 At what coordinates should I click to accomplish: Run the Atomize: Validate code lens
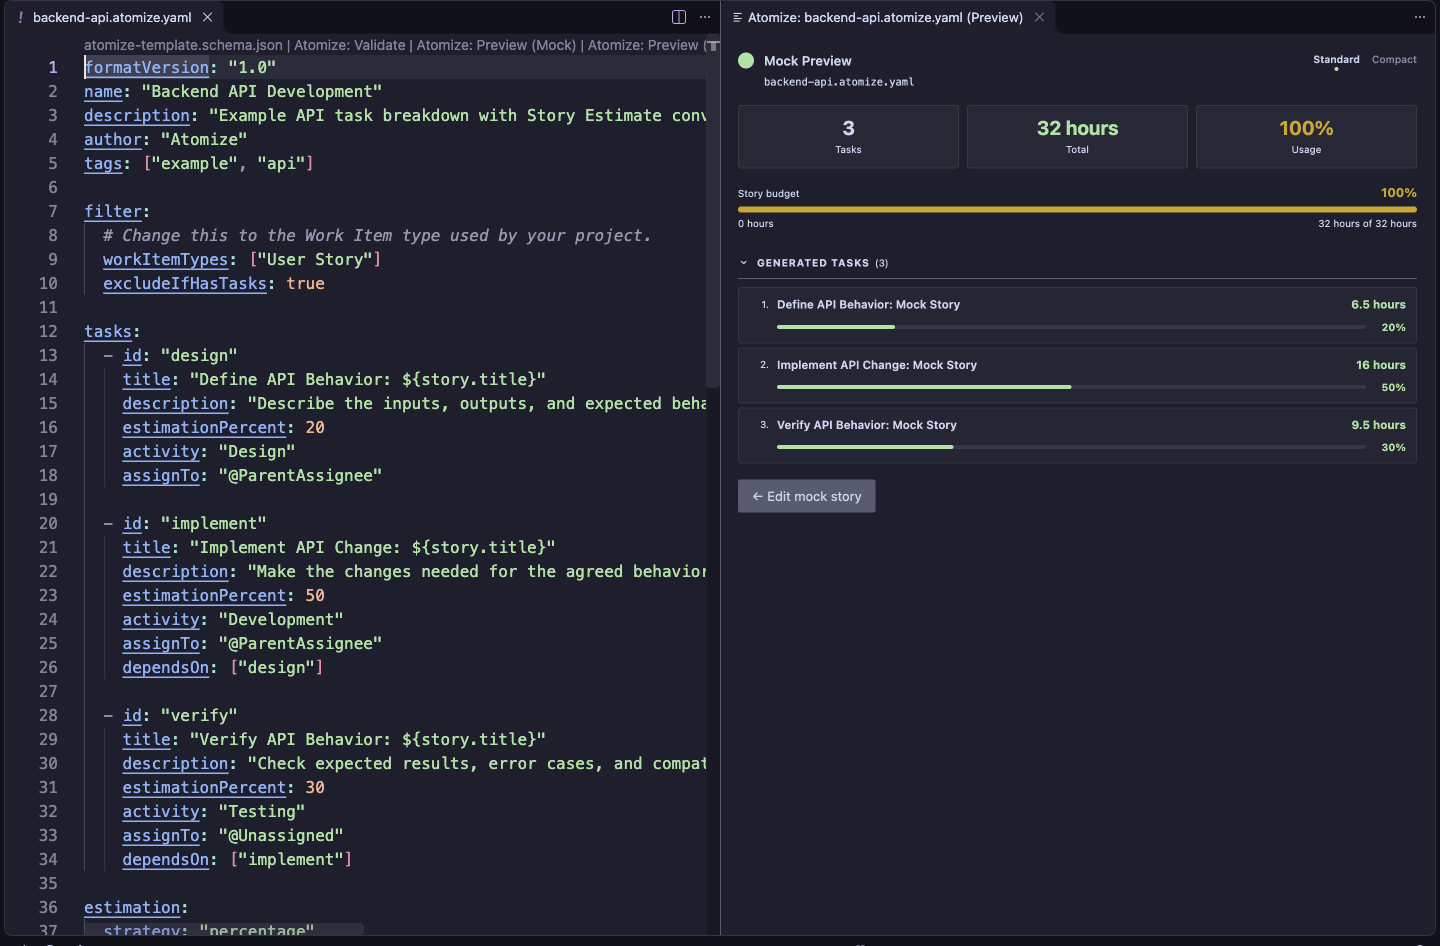[x=350, y=45]
